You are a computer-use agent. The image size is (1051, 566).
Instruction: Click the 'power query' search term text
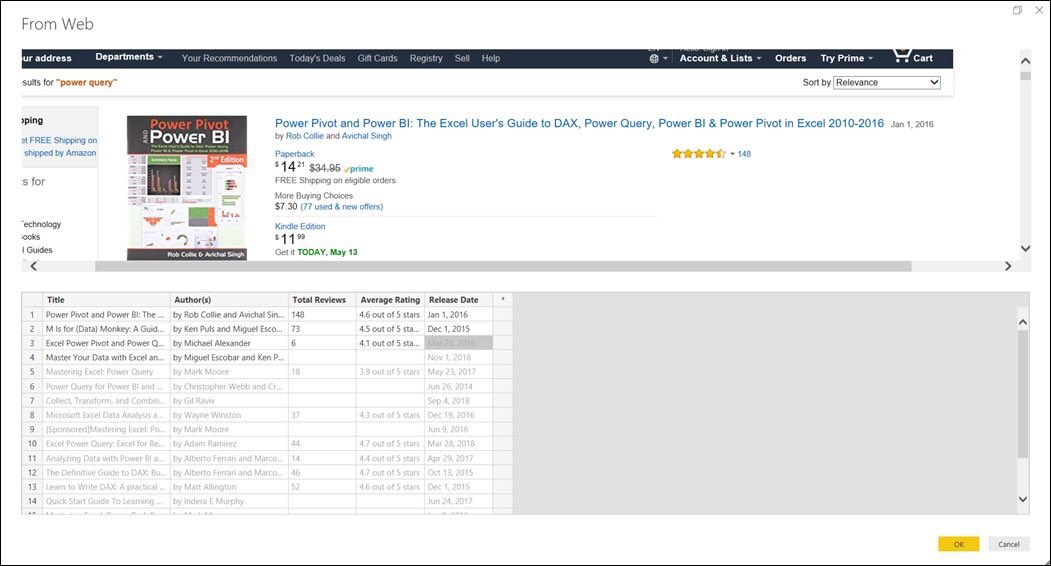86,82
